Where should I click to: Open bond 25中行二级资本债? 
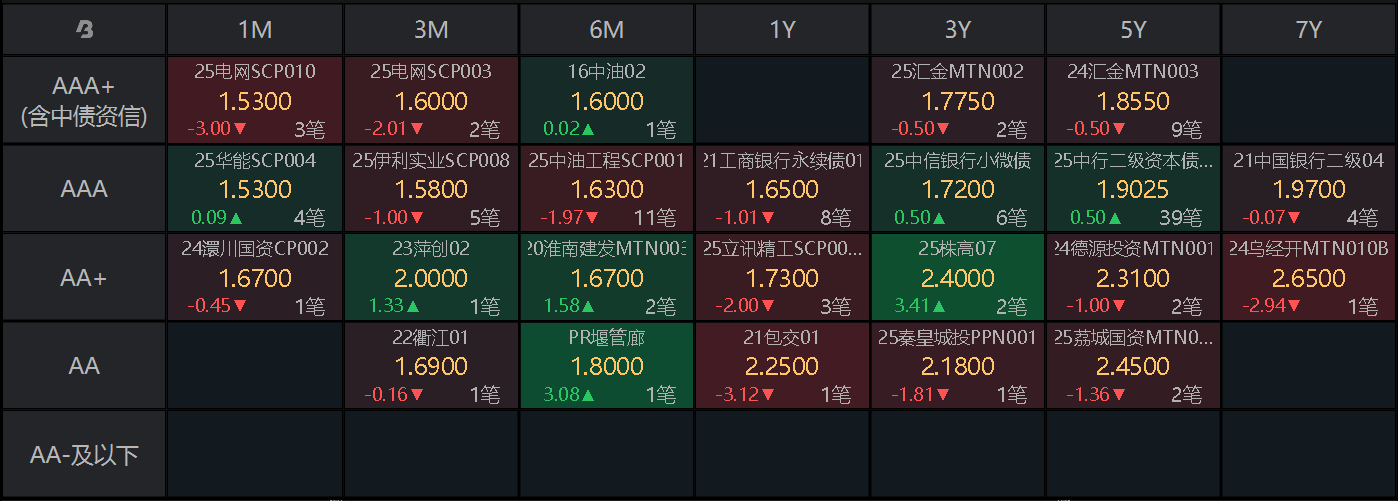coord(1133,160)
